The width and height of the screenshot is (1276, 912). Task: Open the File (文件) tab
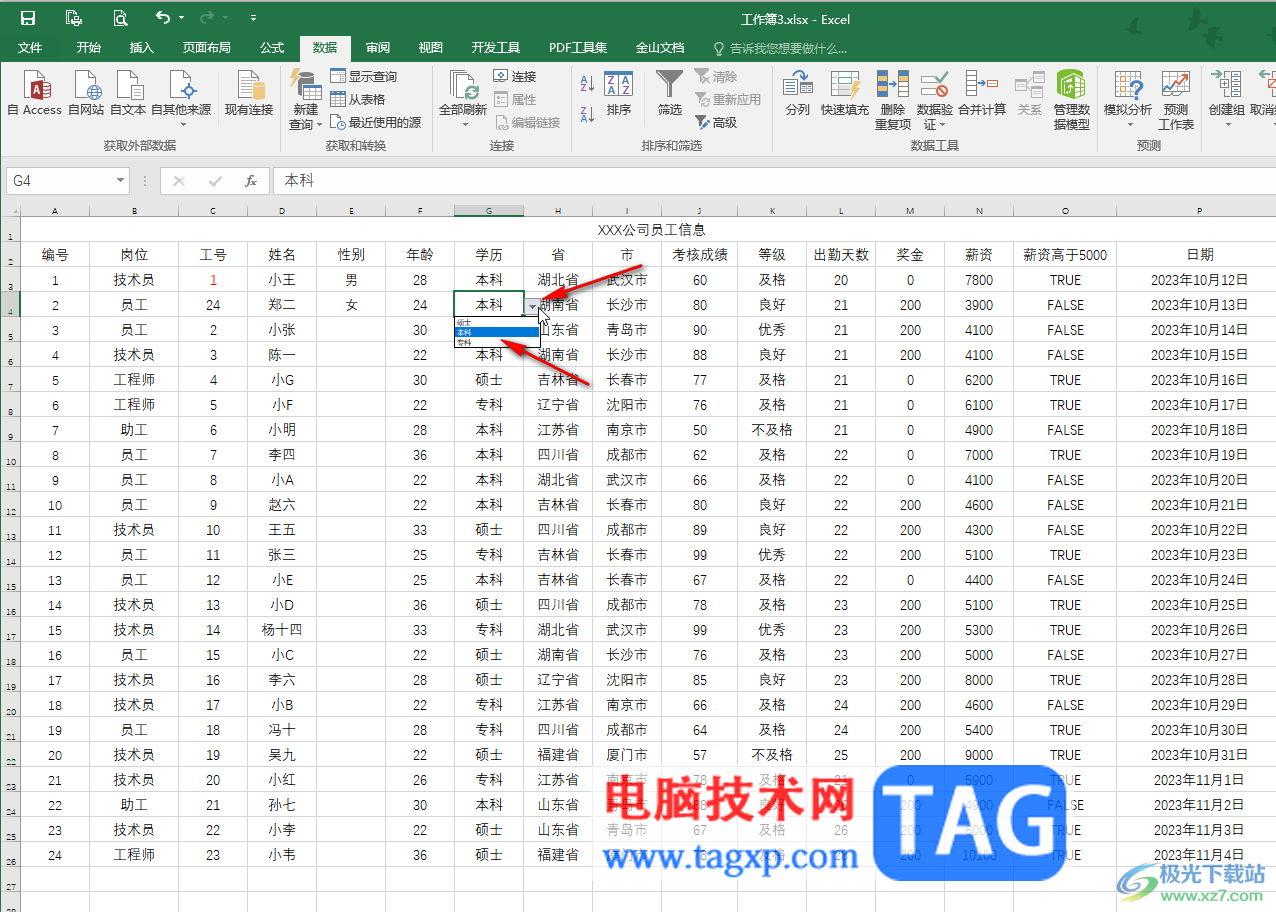tap(30, 47)
